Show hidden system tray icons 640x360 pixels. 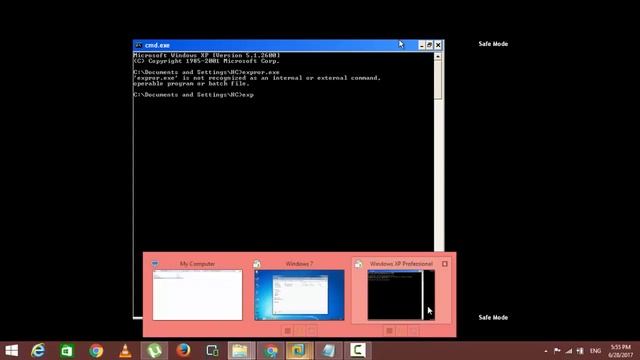tap(546, 351)
